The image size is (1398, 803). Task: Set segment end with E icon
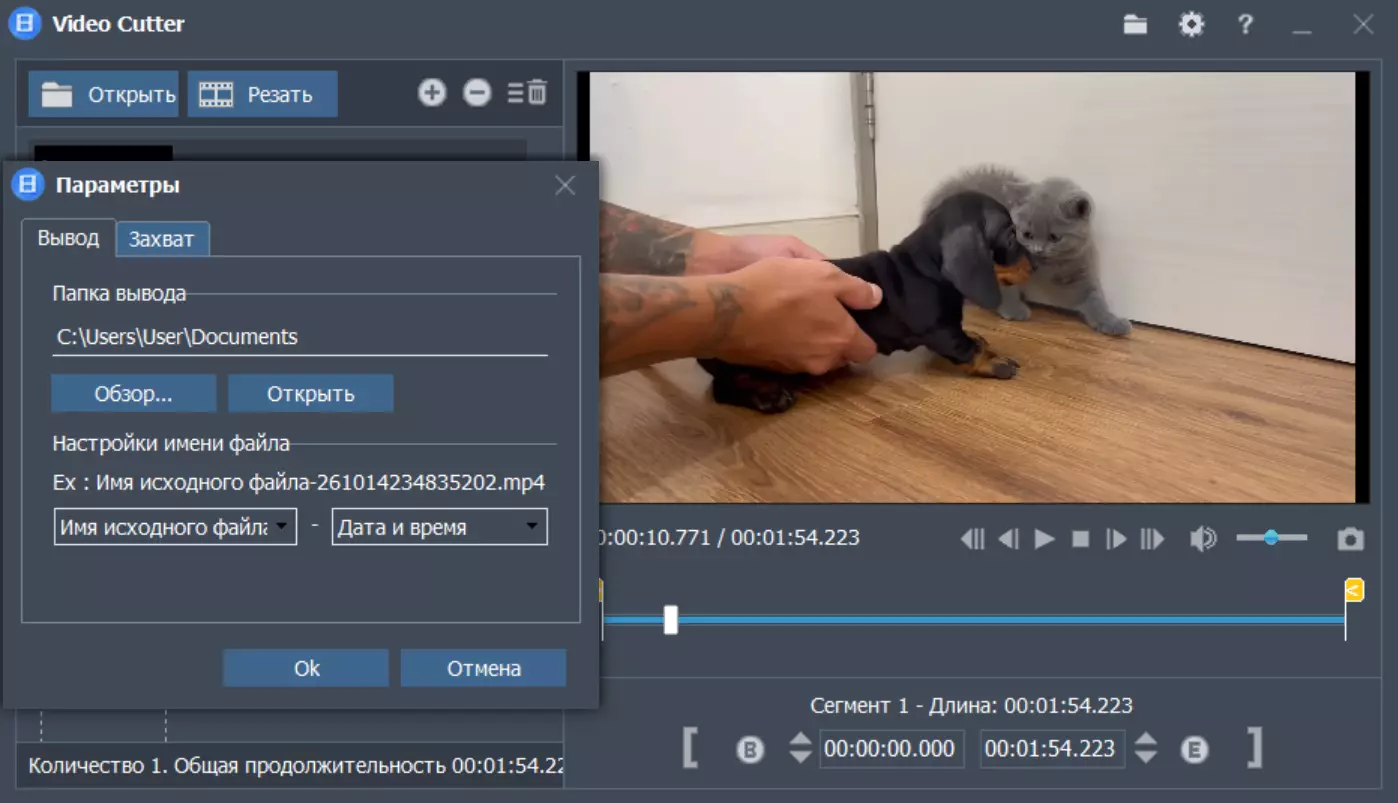(1194, 749)
